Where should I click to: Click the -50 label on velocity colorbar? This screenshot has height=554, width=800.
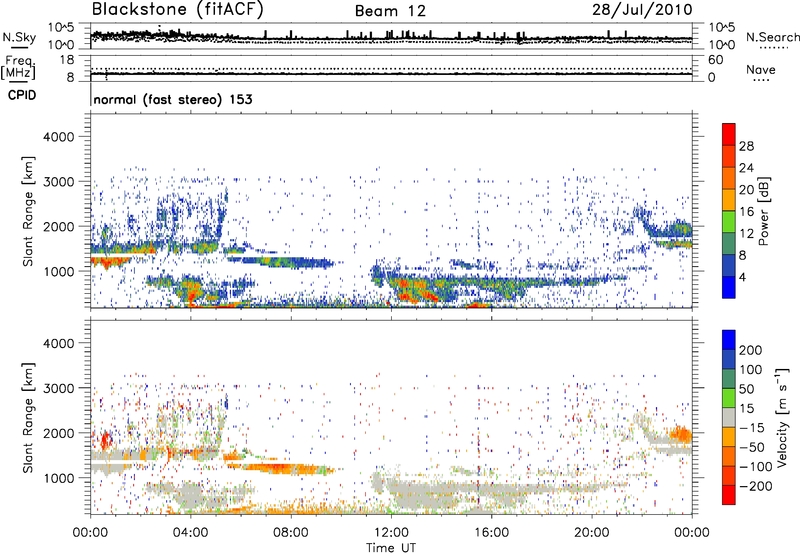coord(752,447)
